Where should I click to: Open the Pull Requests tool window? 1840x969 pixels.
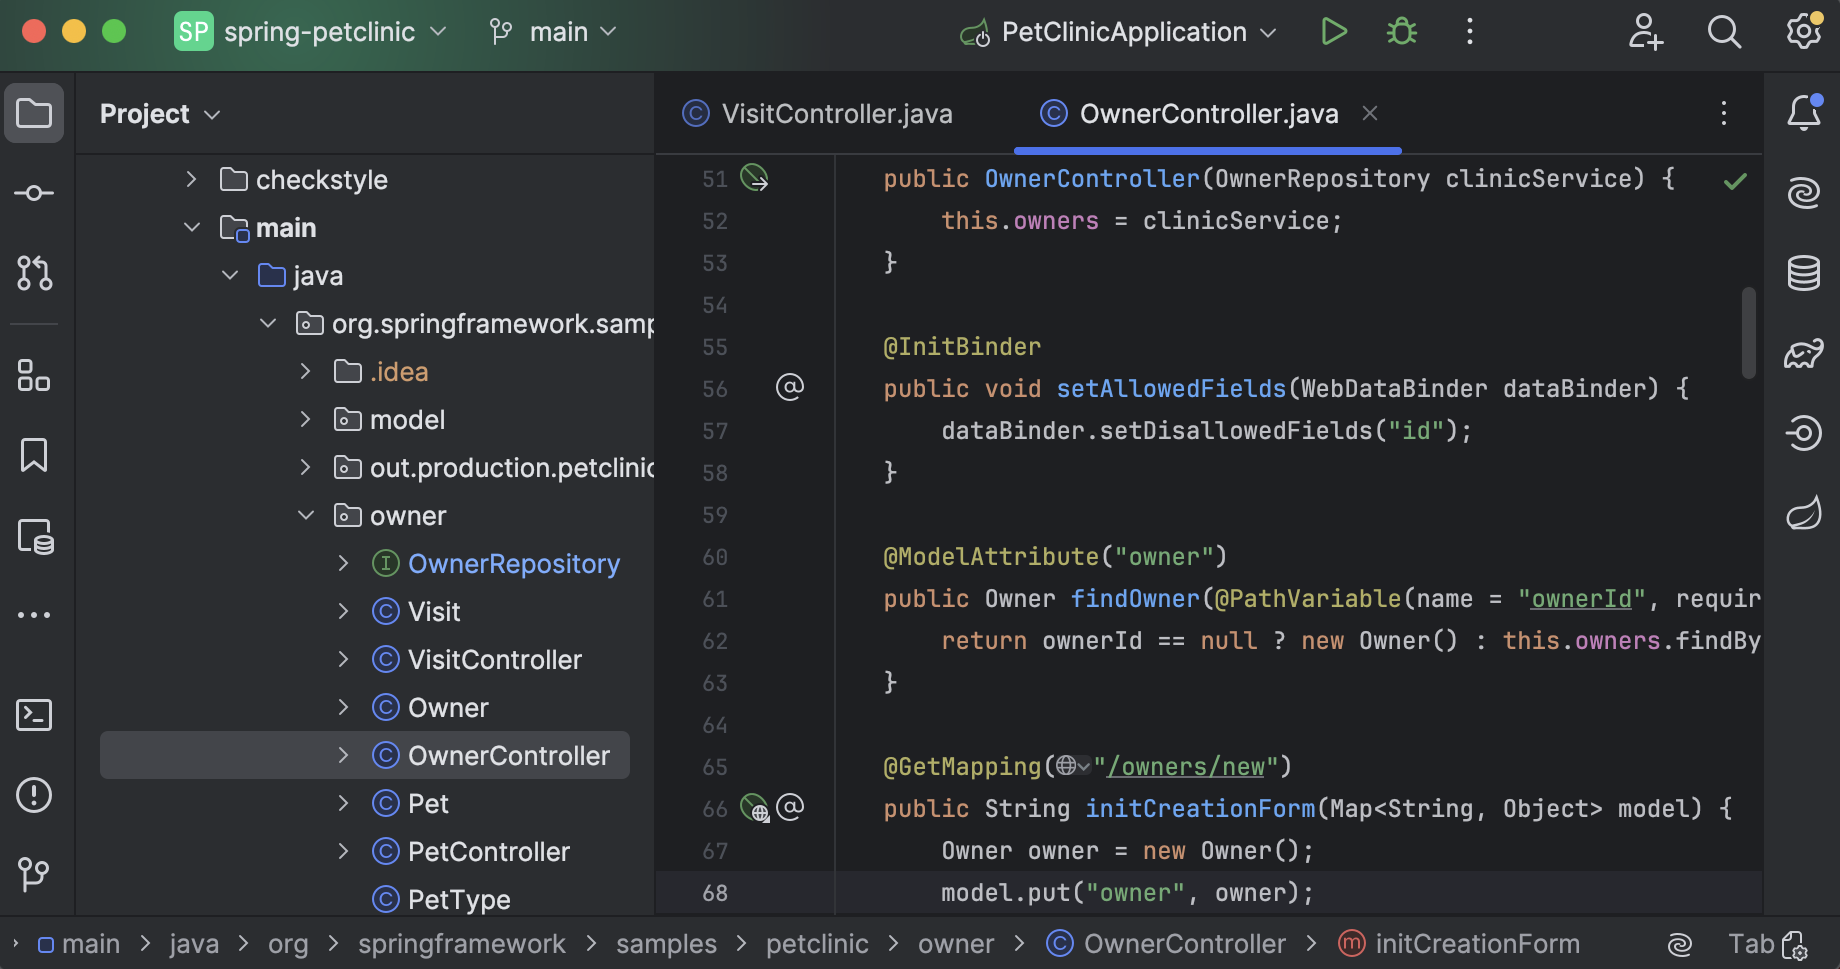33,273
